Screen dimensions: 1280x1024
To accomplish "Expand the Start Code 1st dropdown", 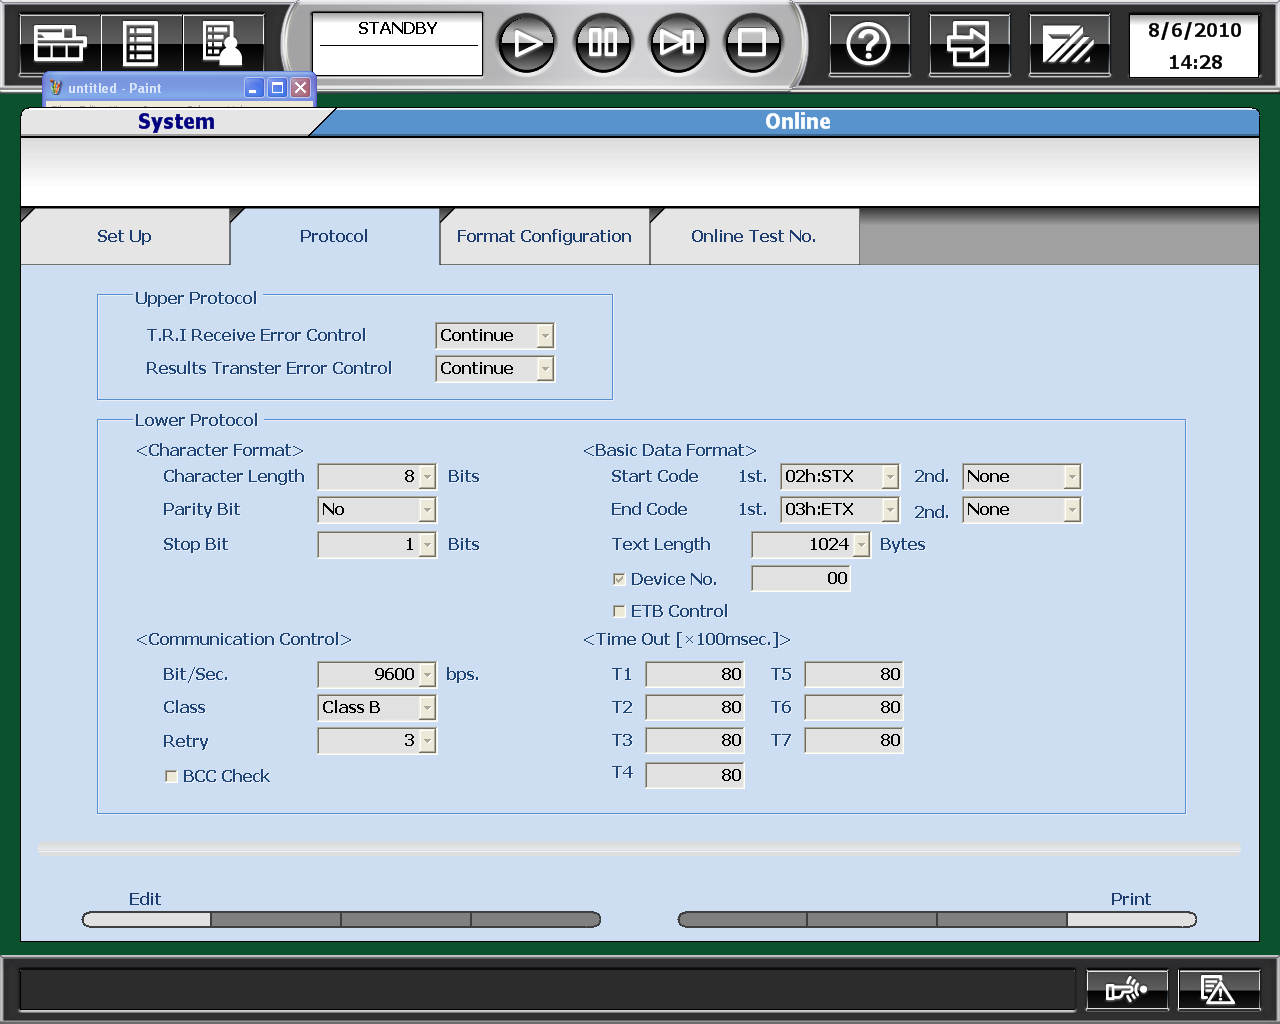I will [x=889, y=477].
